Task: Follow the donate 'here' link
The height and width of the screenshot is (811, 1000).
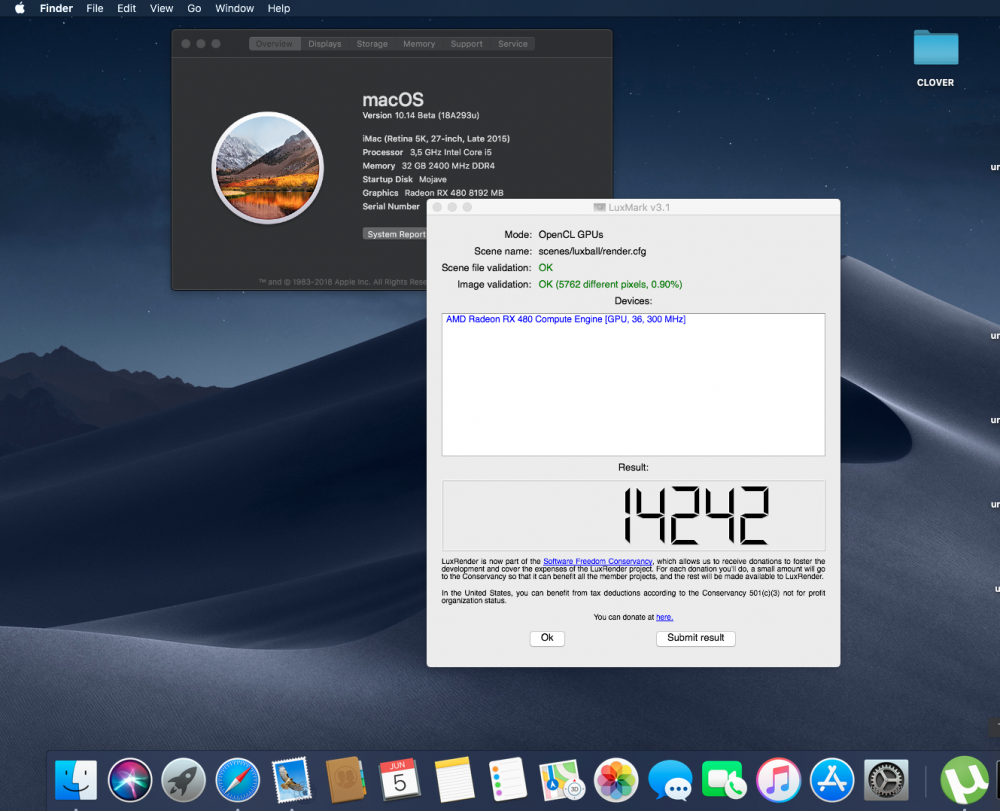Action: pyautogui.click(x=665, y=617)
